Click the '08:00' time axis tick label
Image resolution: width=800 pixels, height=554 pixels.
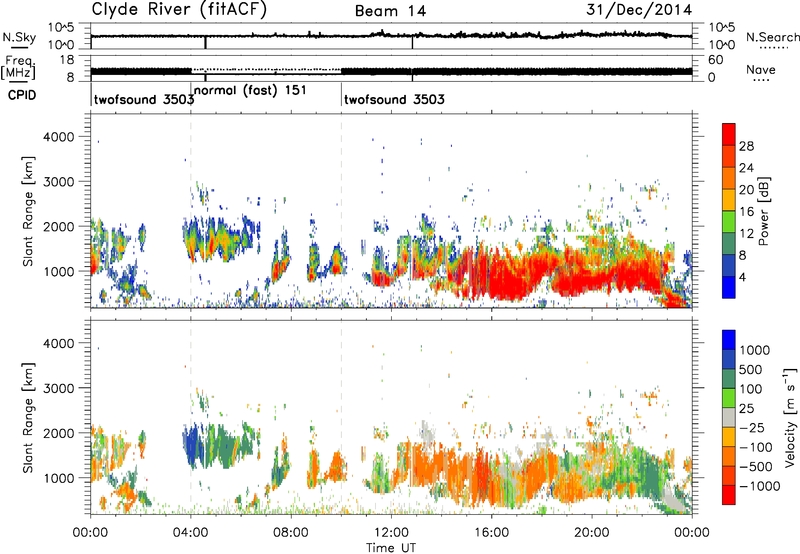click(291, 533)
